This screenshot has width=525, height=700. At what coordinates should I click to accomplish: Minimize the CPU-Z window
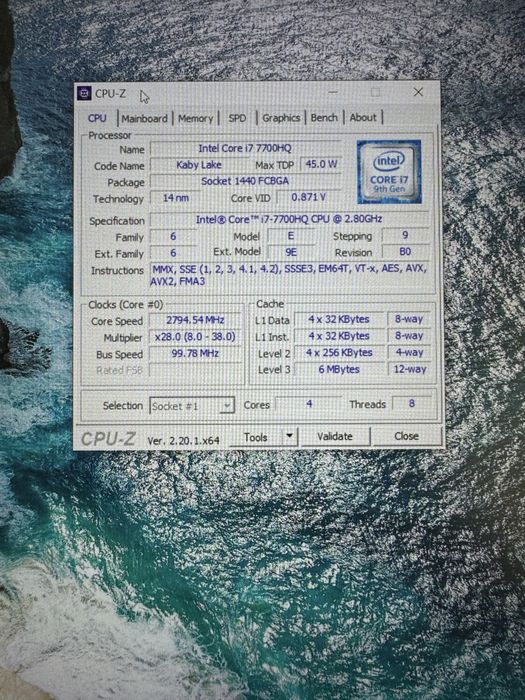click(x=333, y=93)
